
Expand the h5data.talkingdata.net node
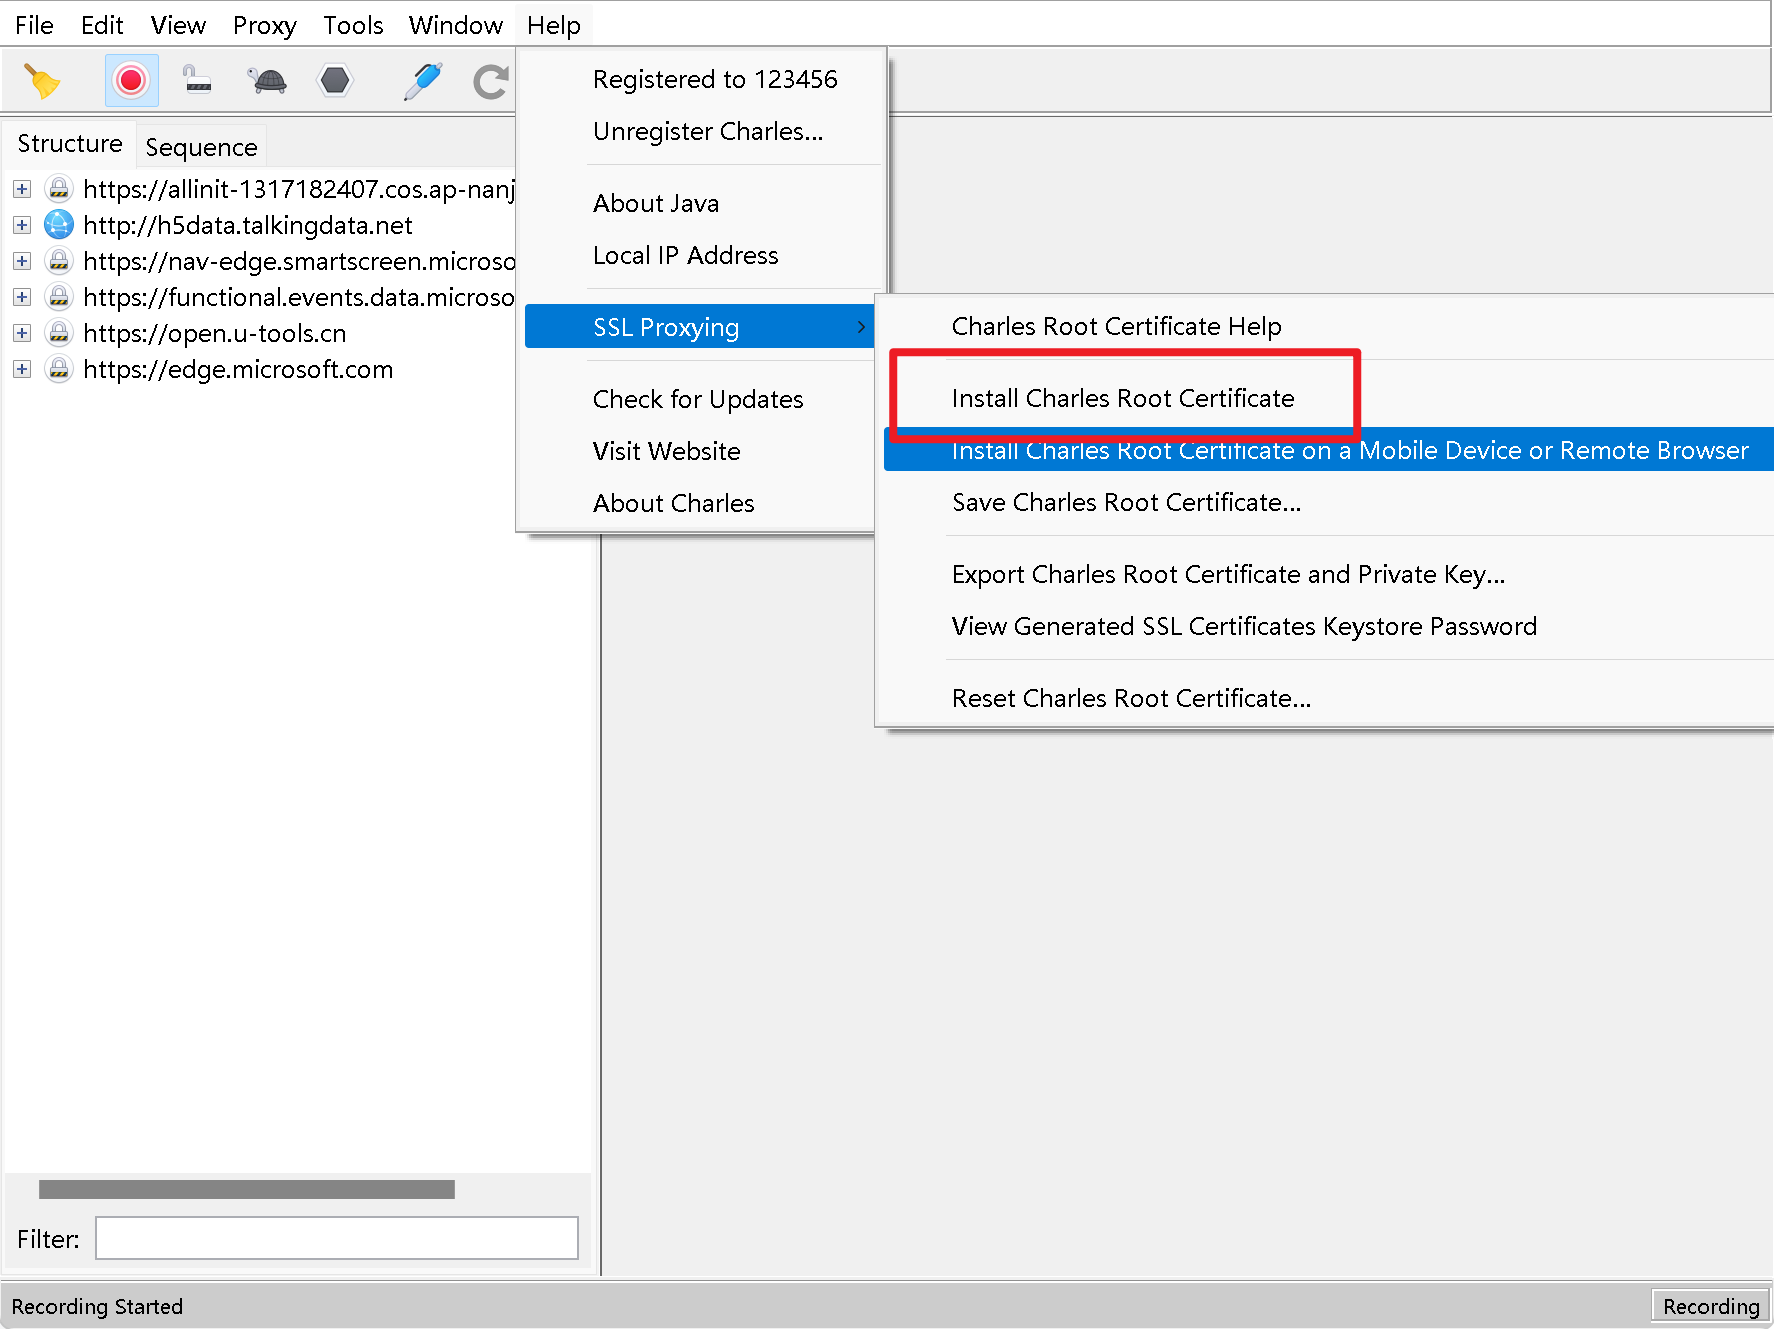[x=22, y=225]
